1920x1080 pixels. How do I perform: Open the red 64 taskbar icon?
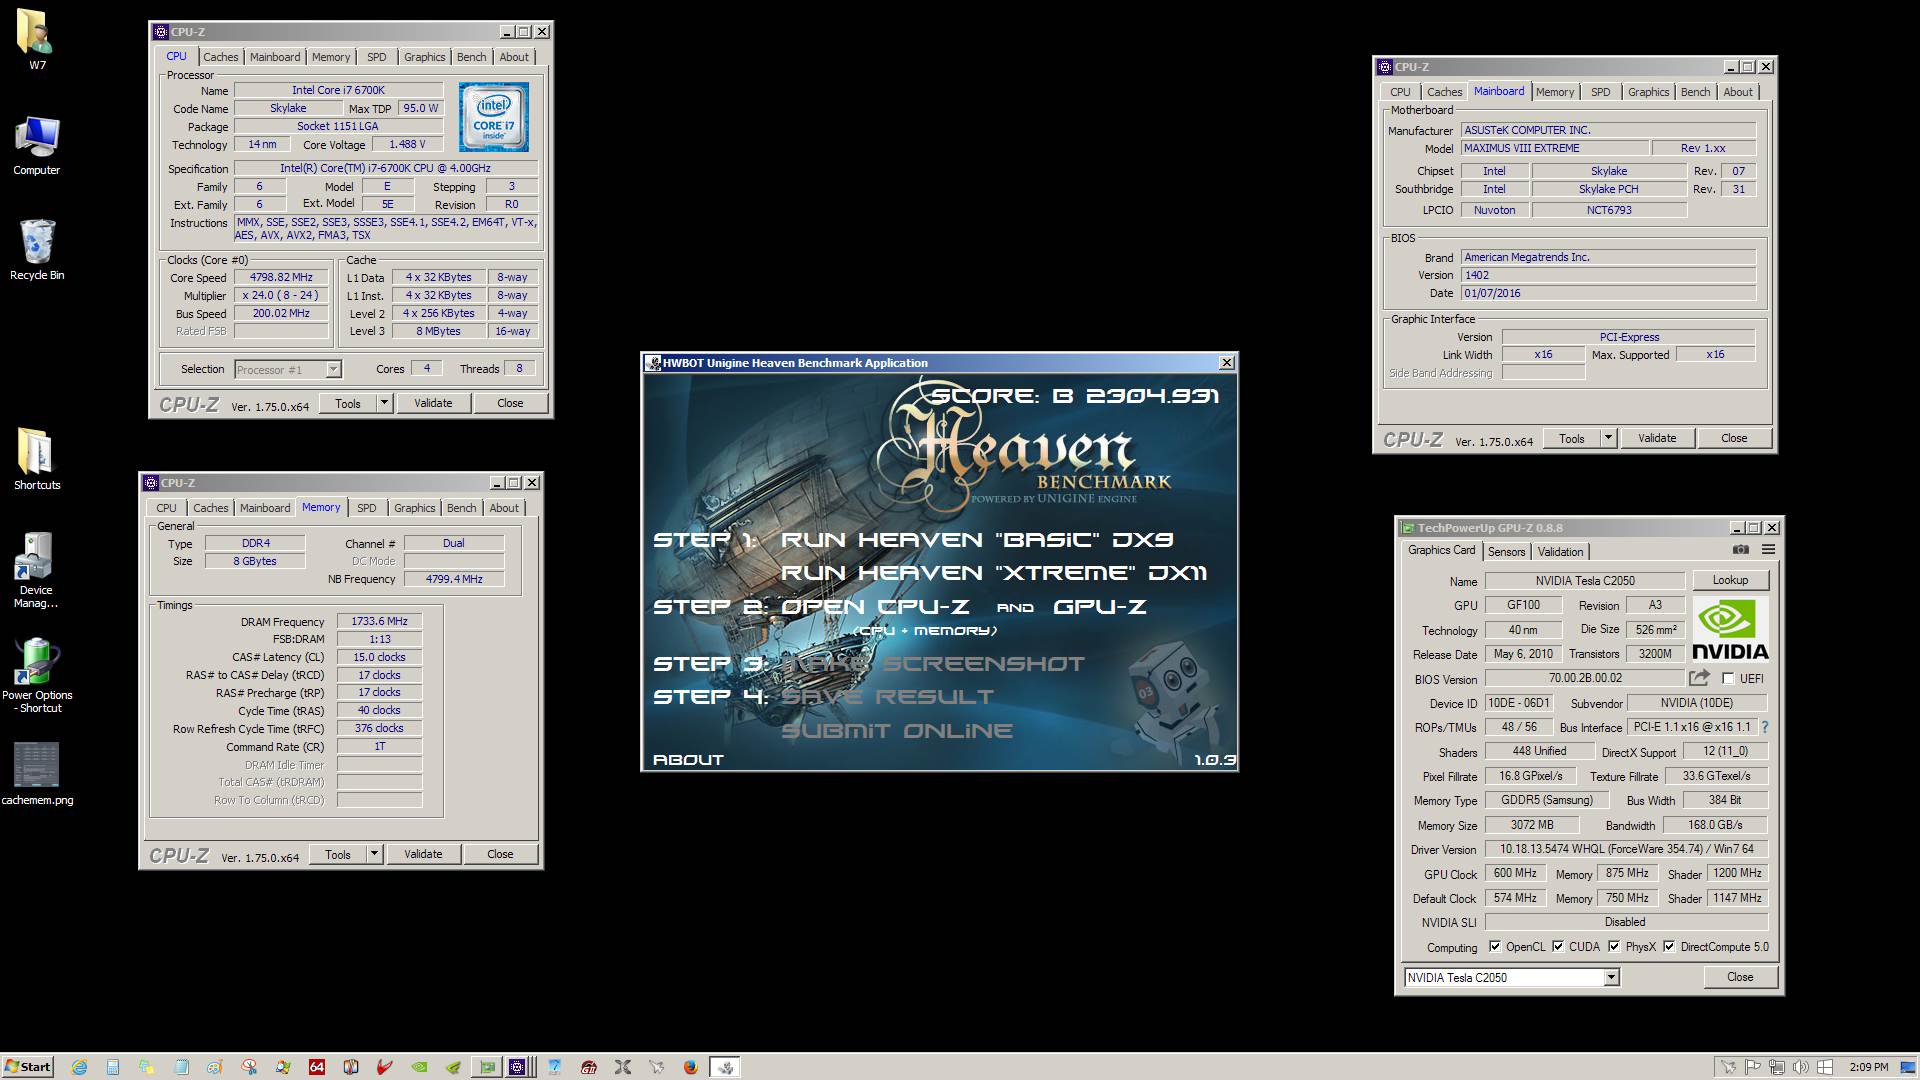click(317, 1067)
